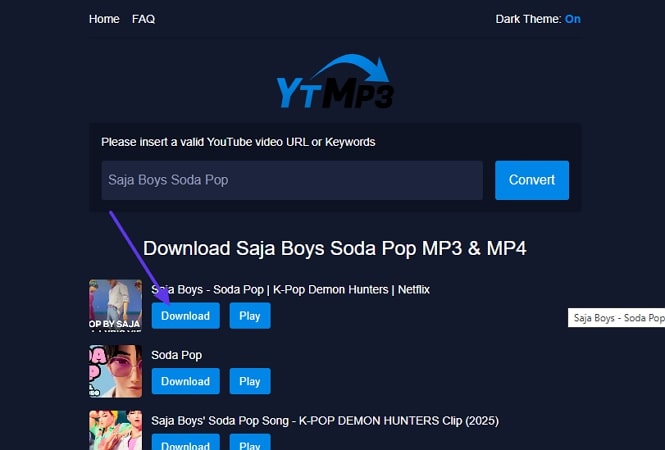Click the YTMP3 logo

(335, 81)
